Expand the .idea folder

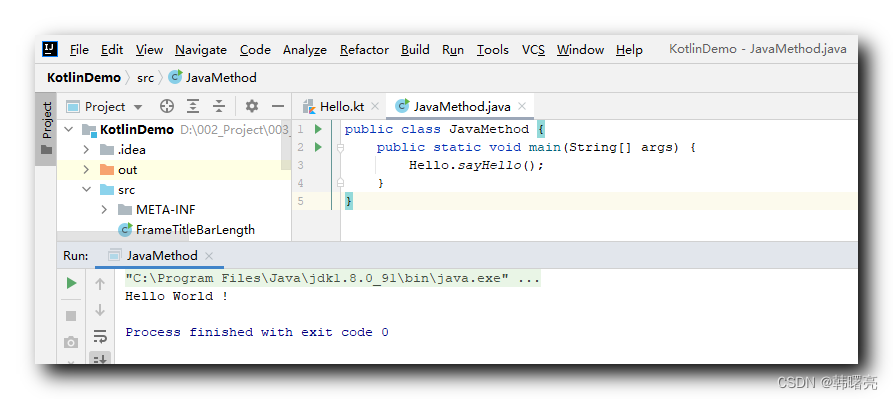pyautogui.click(x=87, y=150)
